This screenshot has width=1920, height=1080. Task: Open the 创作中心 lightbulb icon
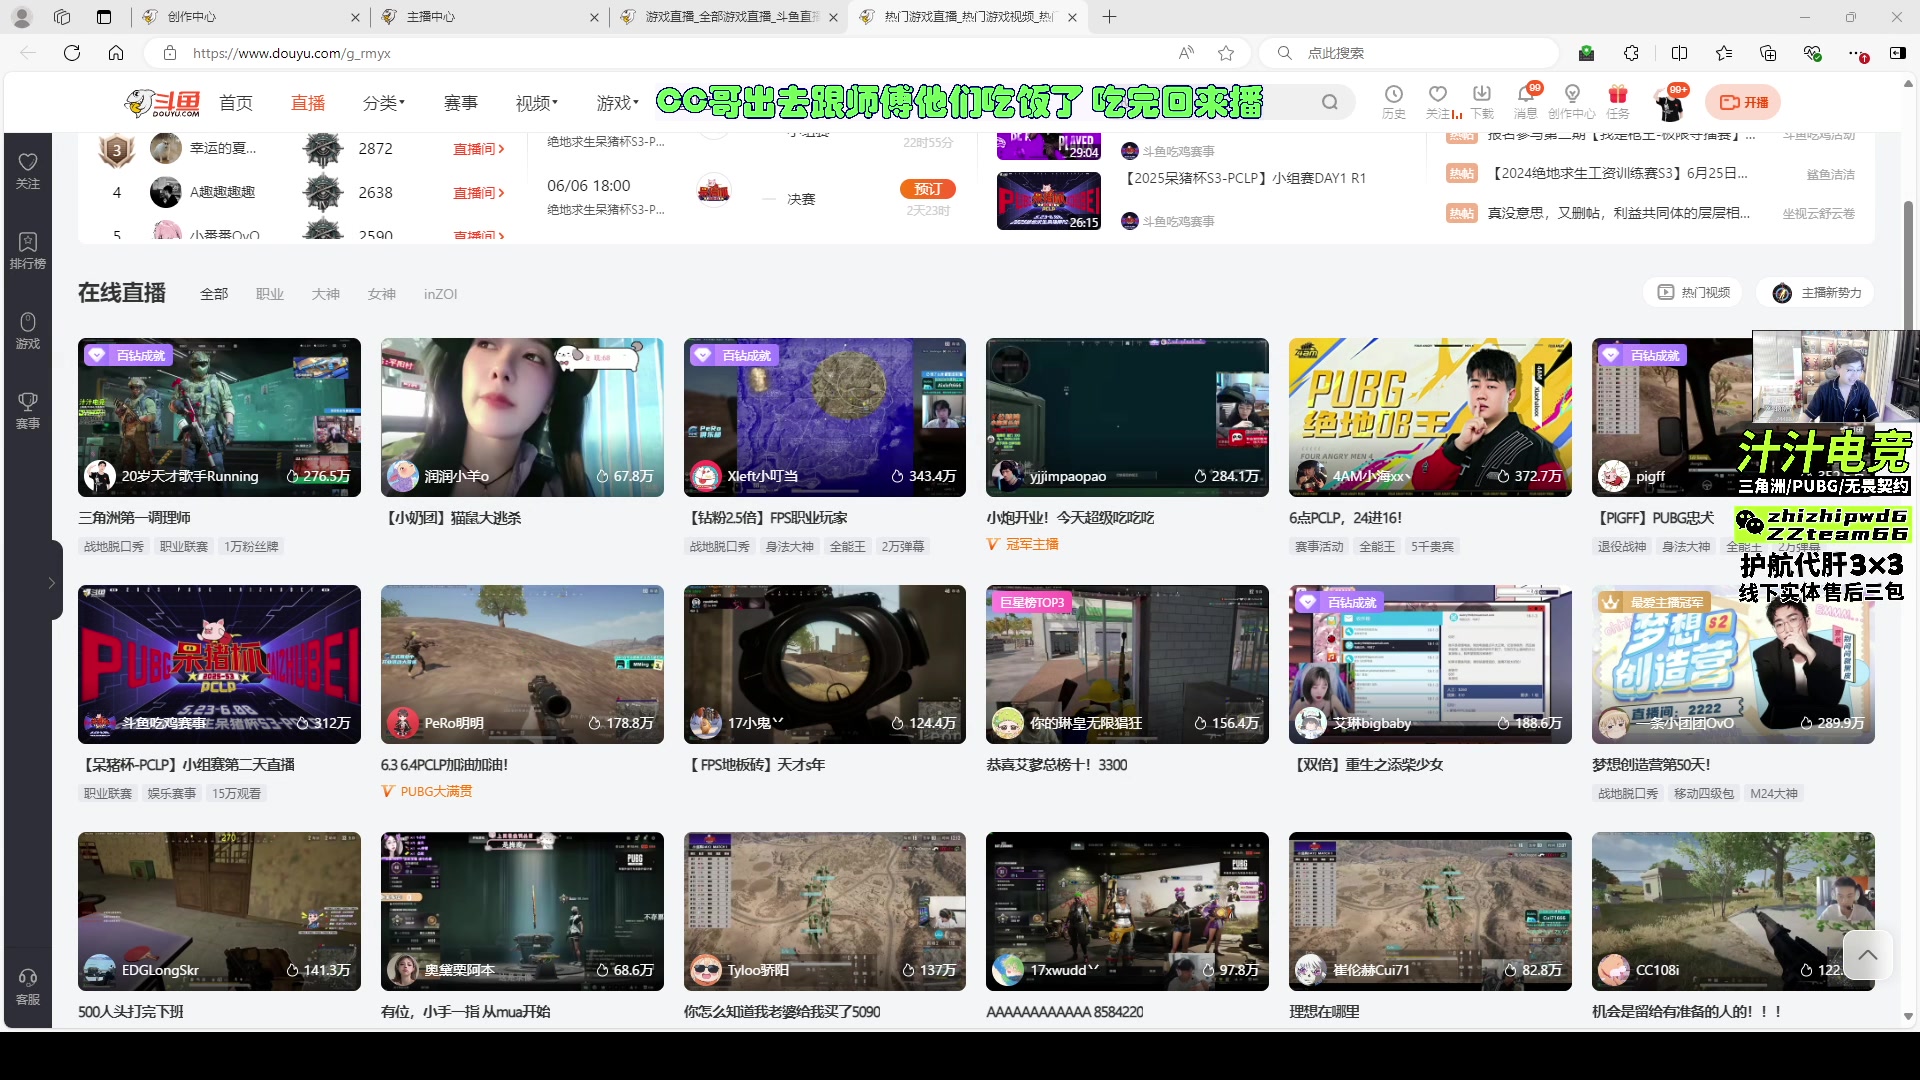(x=1572, y=102)
